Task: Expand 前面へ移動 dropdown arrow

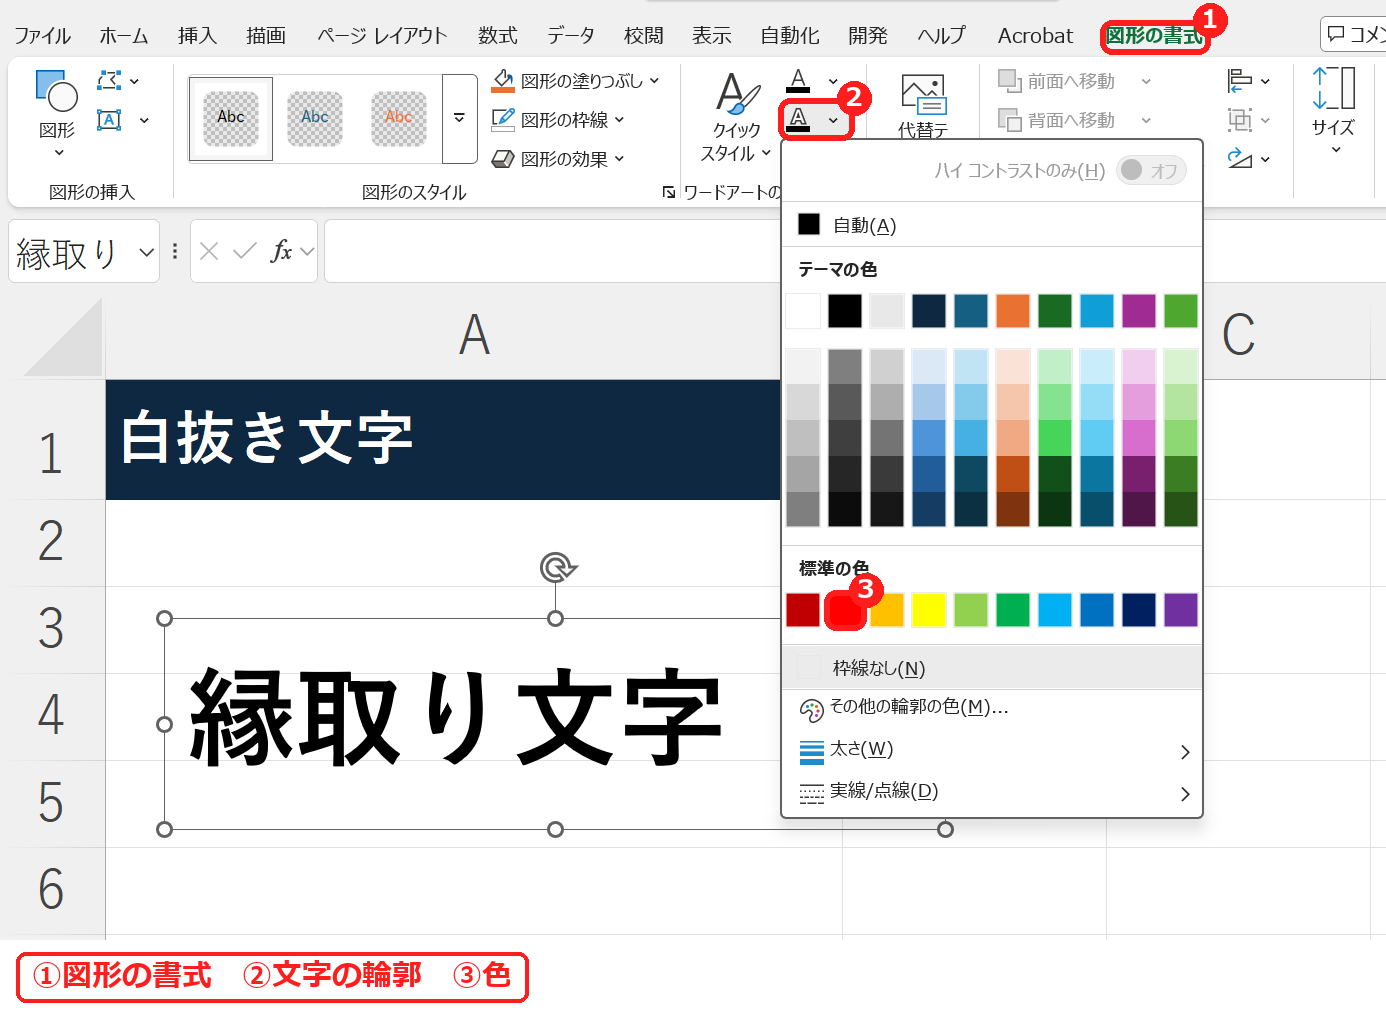Action: pyautogui.click(x=1146, y=81)
